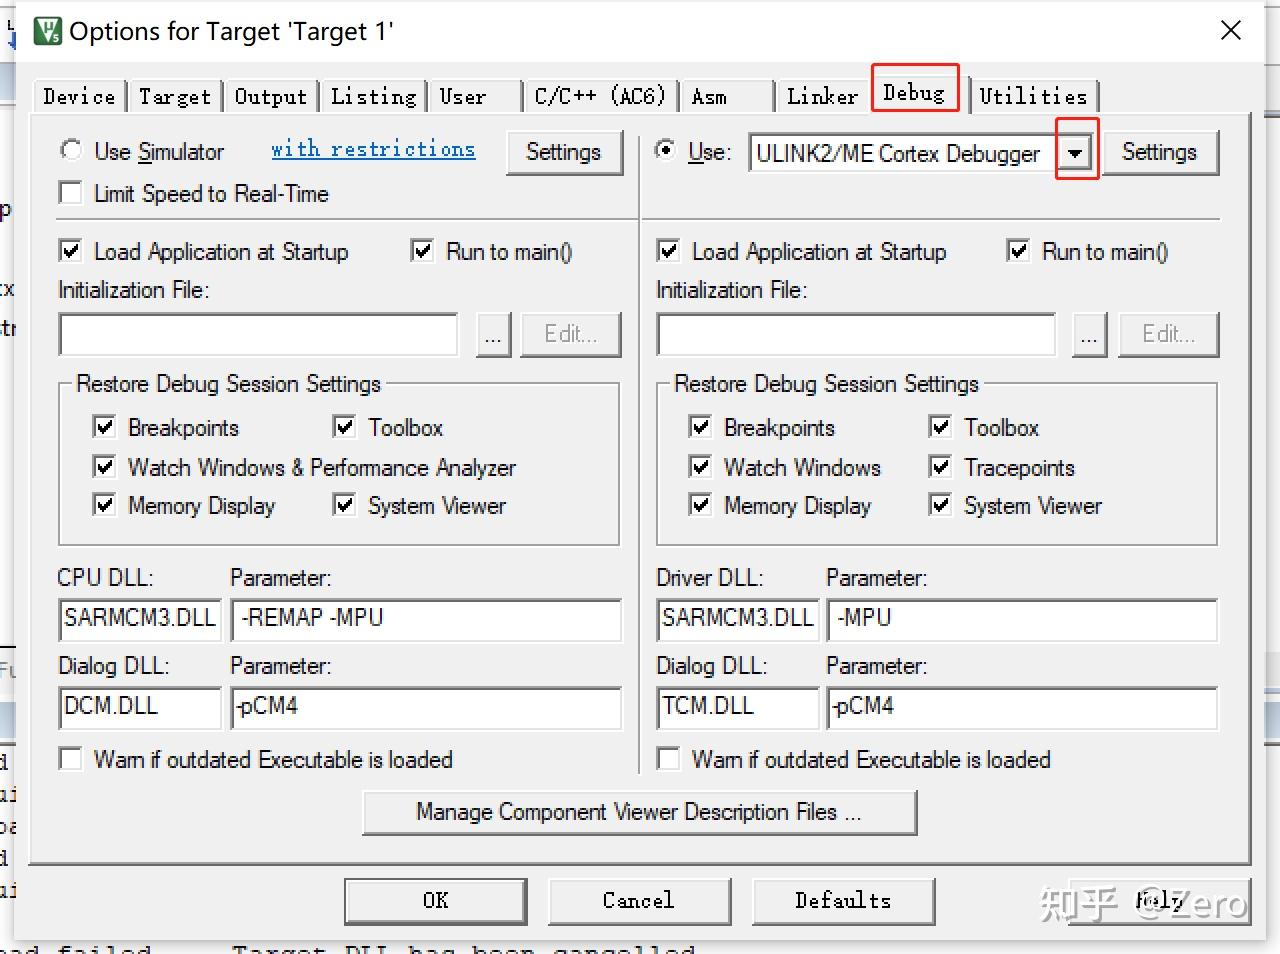Image resolution: width=1280 pixels, height=954 pixels.
Task: Click the Defaults button
Action: [842, 900]
